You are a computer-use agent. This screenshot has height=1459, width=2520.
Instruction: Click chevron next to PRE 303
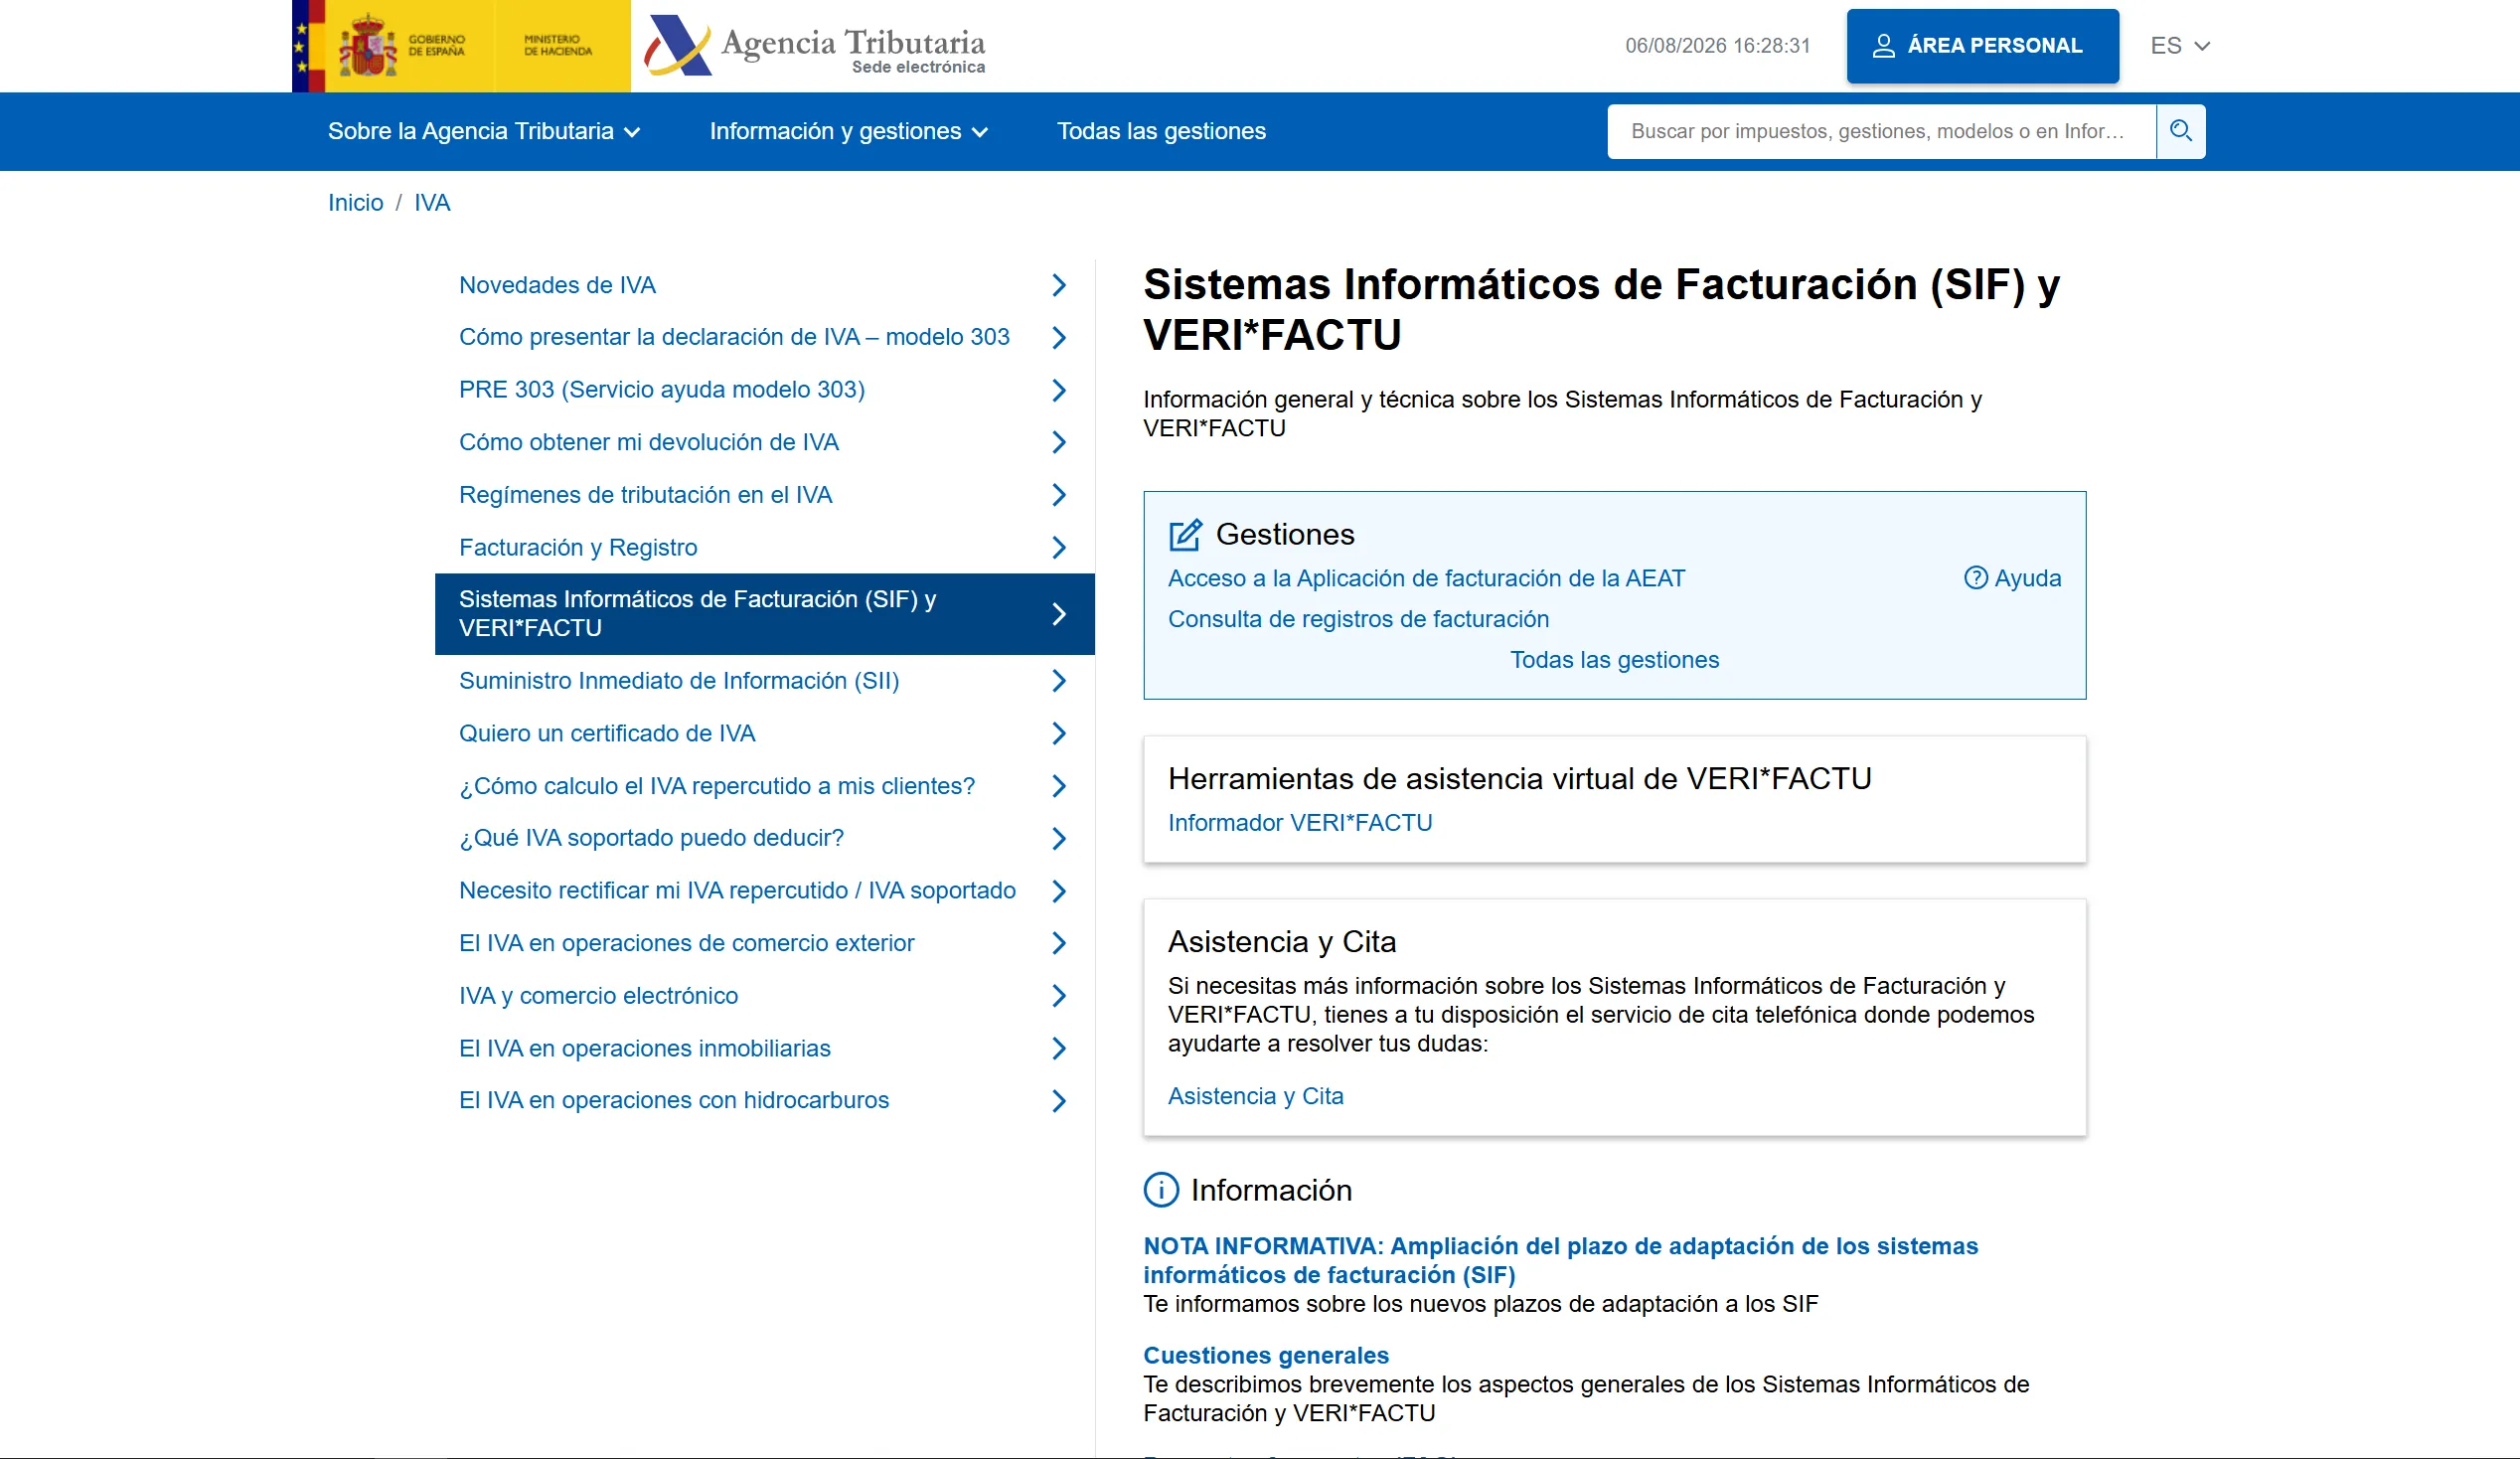point(1059,389)
